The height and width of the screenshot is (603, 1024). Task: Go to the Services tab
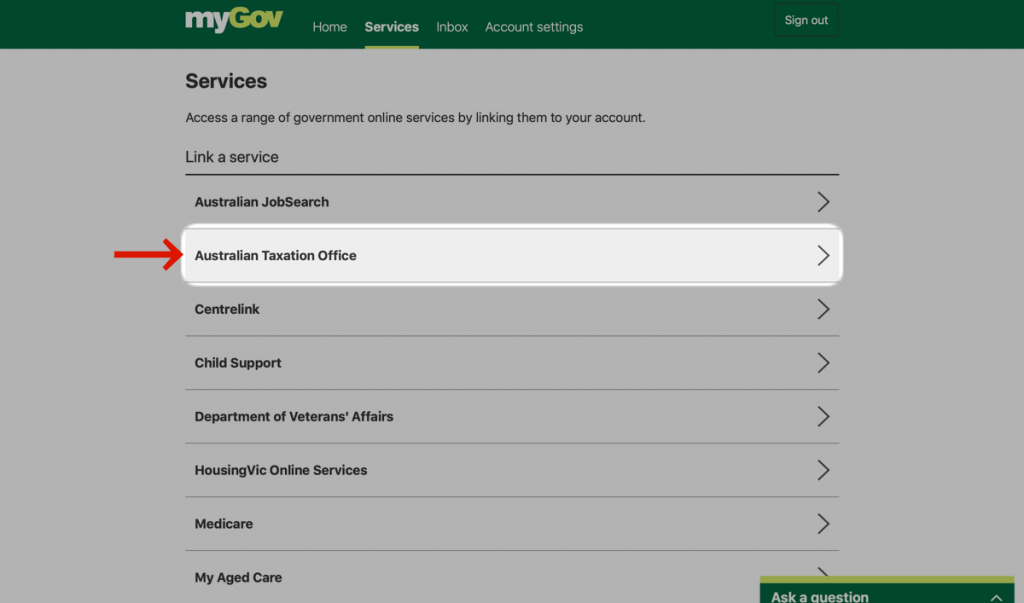click(x=391, y=27)
